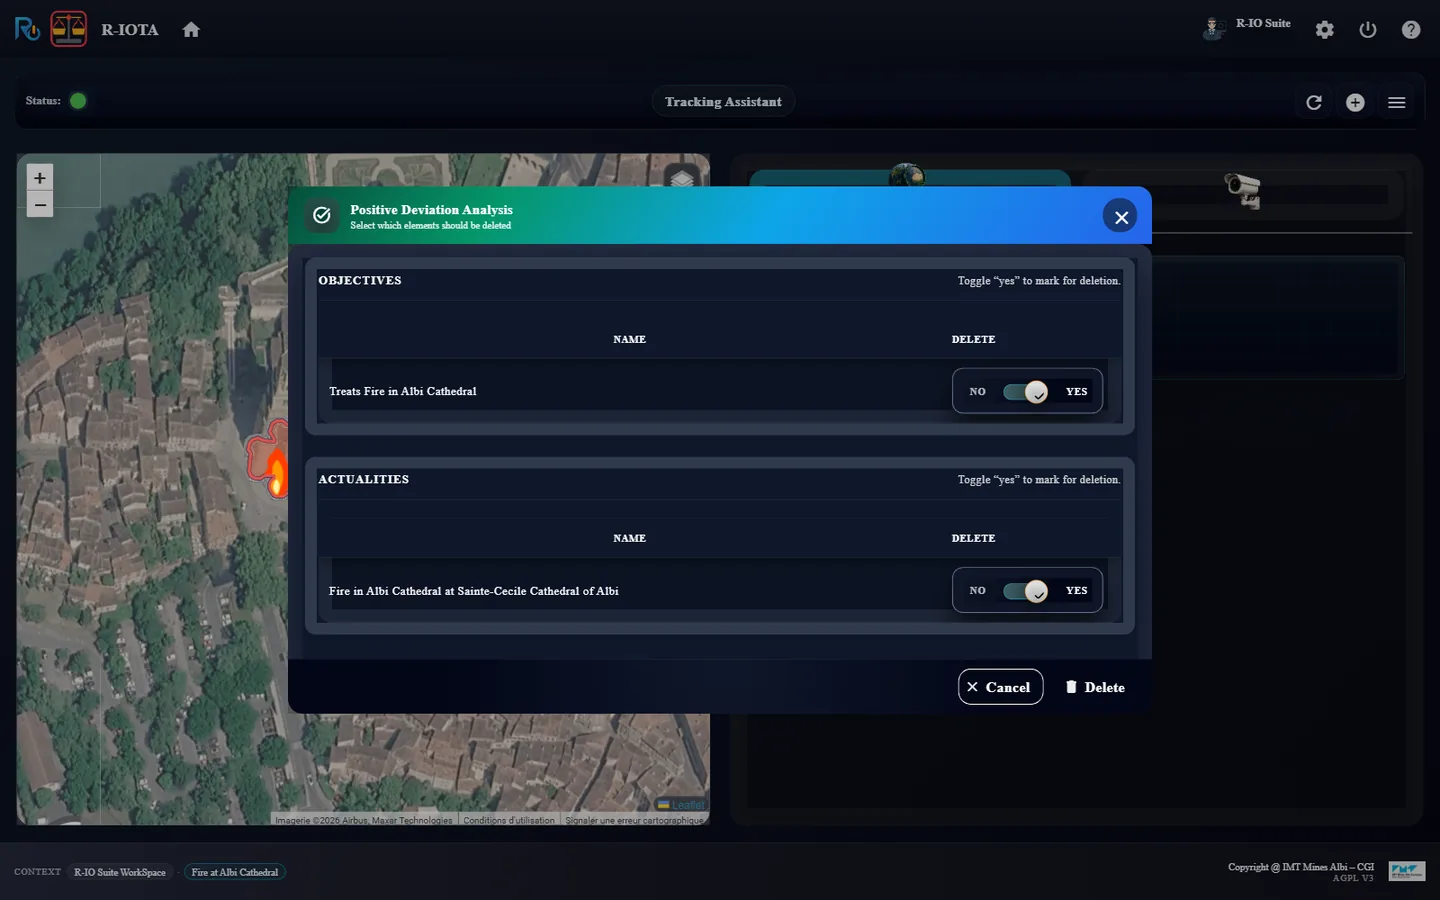Click the R-IO logo in the header
The height and width of the screenshot is (900, 1440).
pyautogui.click(x=27, y=29)
